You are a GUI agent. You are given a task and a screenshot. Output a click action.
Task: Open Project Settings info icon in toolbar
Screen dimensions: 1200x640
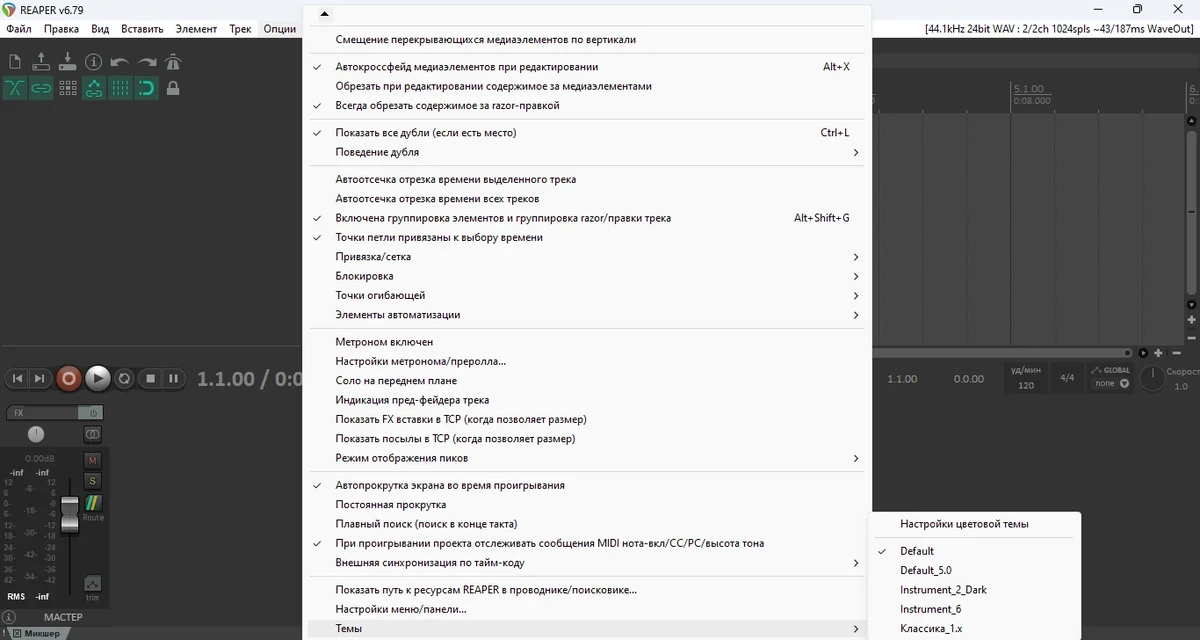pyautogui.click(x=94, y=62)
